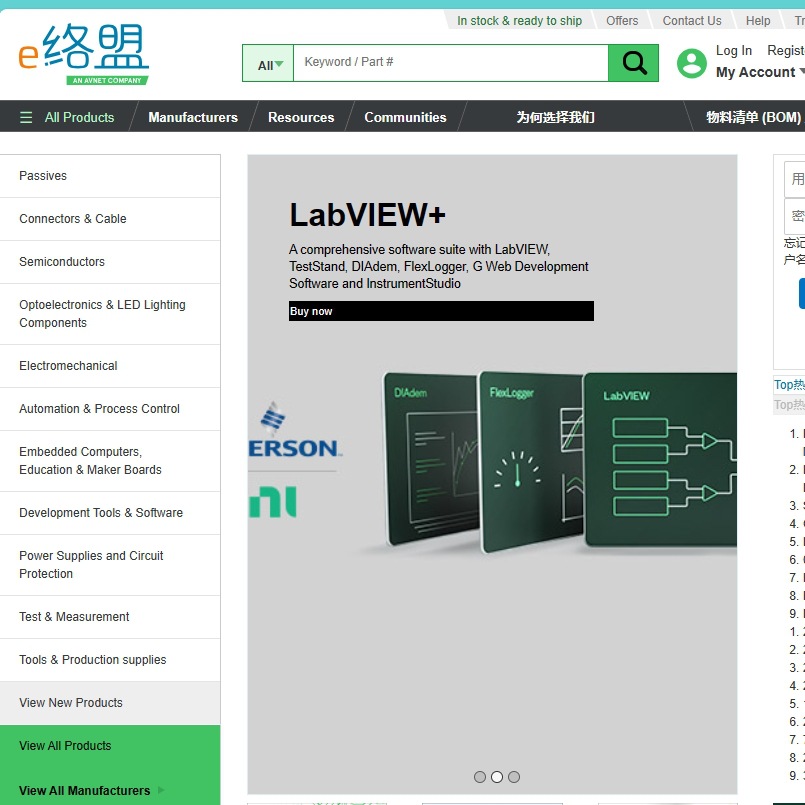The width and height of the screenshot is (805, 805).
Task: Click the LabVIEW+ banner heading
Action: coord(367,215)
